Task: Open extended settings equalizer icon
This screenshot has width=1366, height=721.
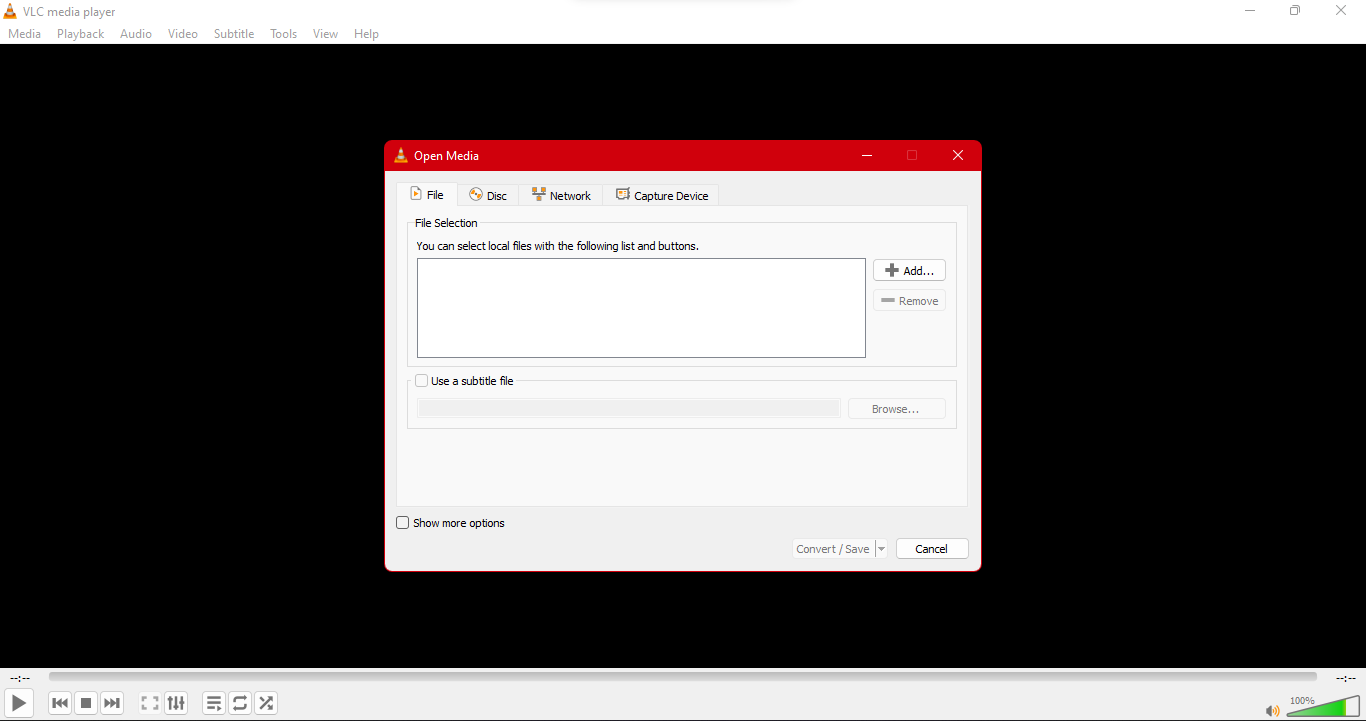Action: pyautogui.click(x=176, y=703)
